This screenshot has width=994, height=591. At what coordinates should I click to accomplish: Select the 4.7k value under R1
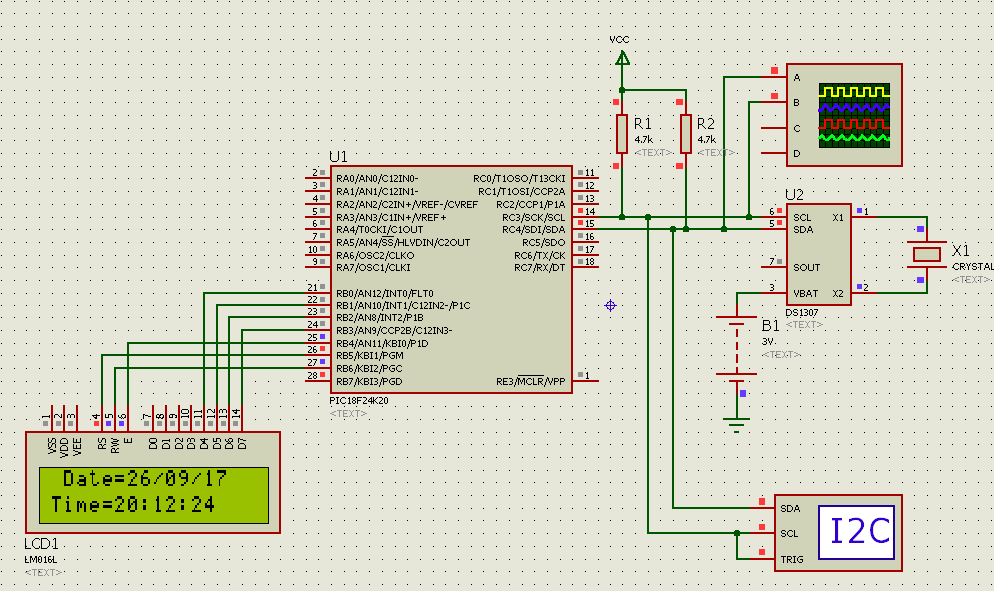click(643, 140)
